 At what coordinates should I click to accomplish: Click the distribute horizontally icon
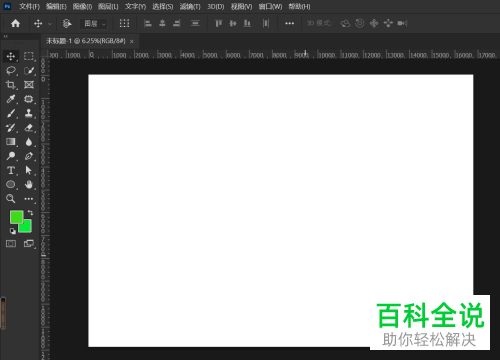[x=266, y=23]
